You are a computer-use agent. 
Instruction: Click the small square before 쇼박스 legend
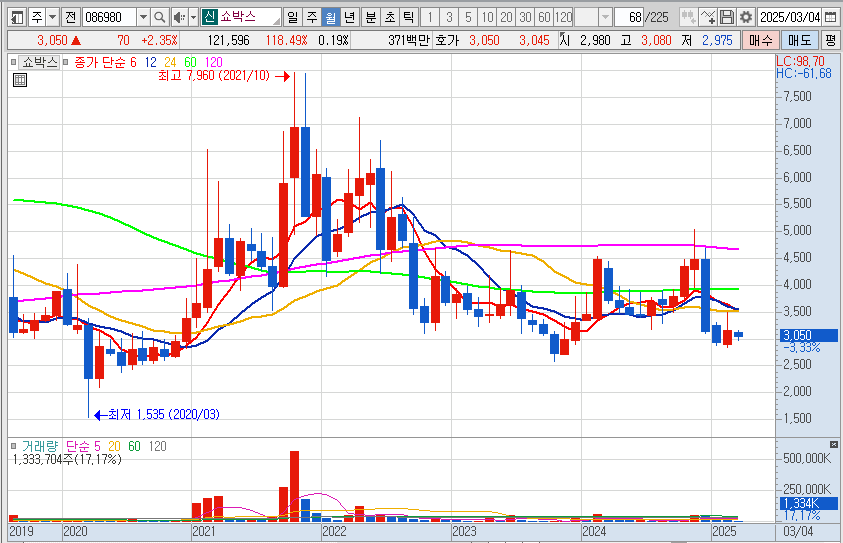pos(13,62)
